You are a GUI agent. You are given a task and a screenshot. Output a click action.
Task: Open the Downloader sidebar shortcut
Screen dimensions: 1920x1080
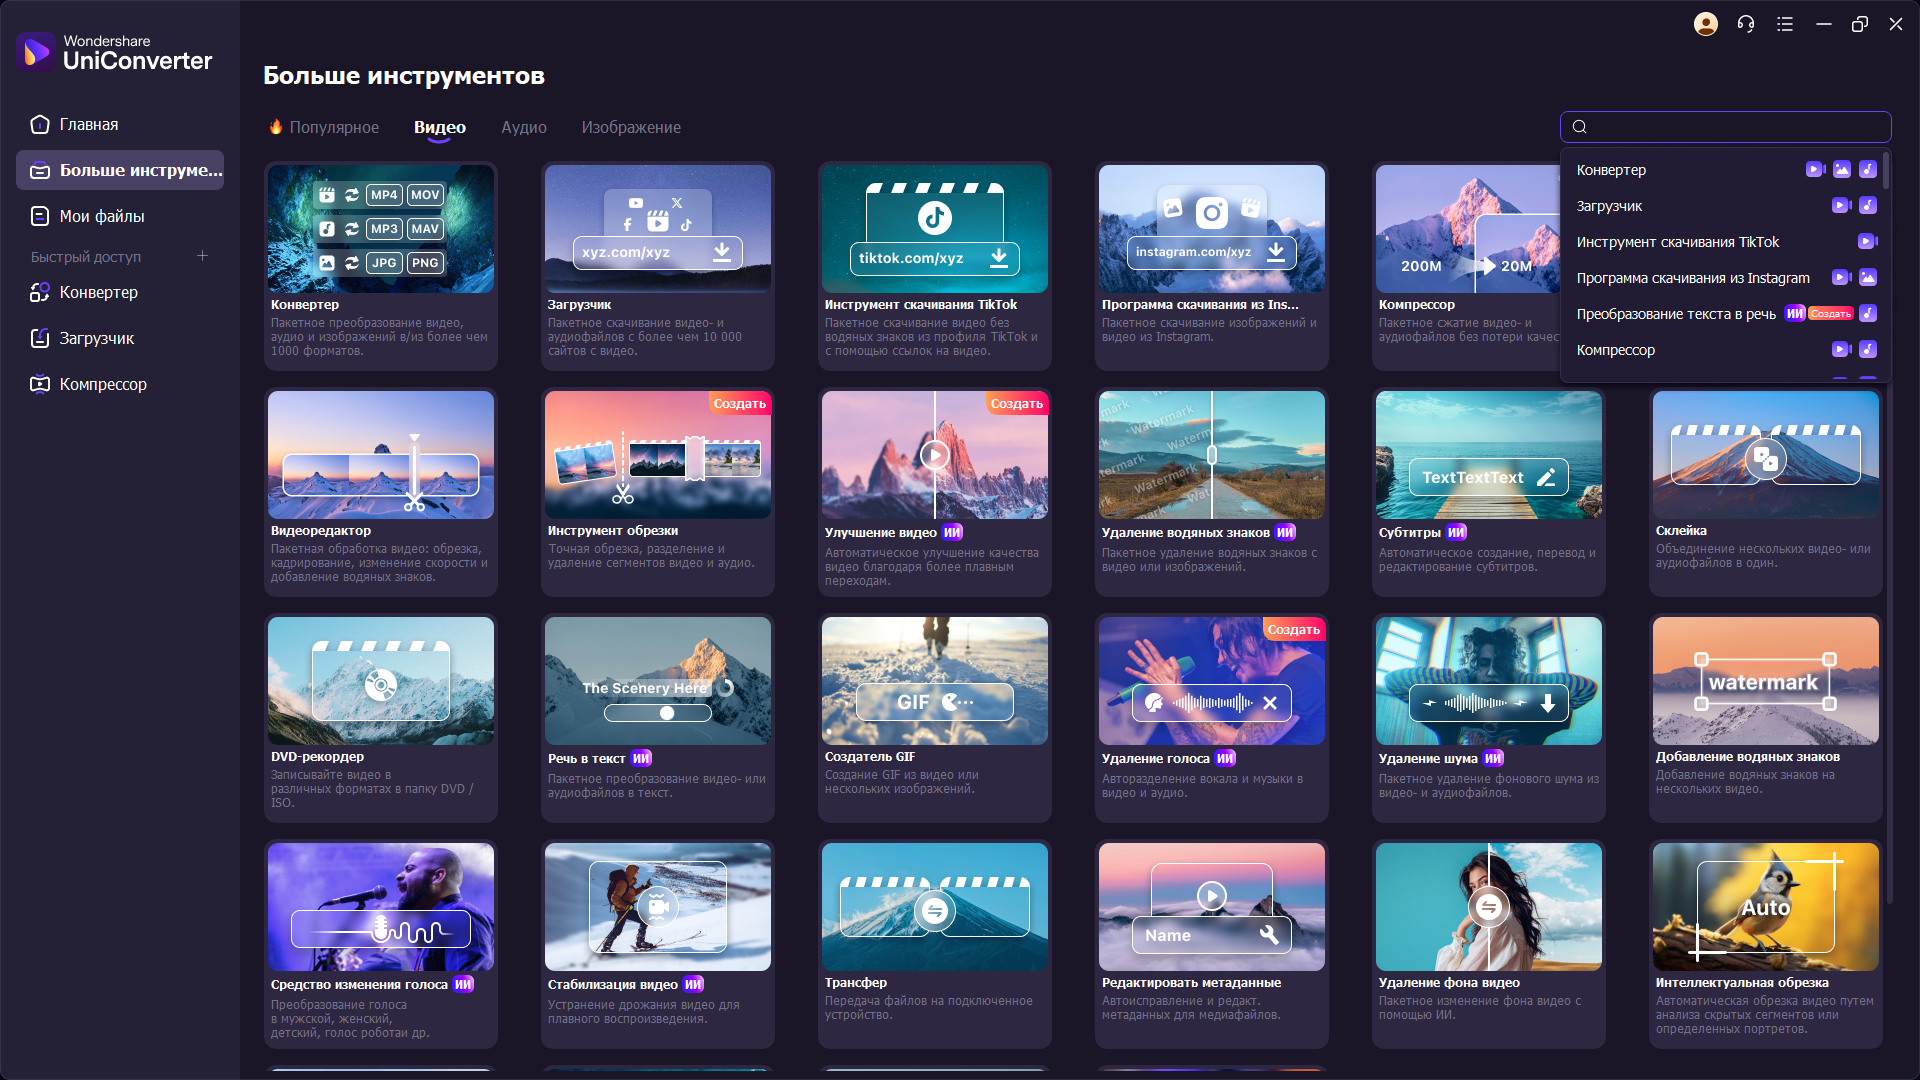pos(96,338)
